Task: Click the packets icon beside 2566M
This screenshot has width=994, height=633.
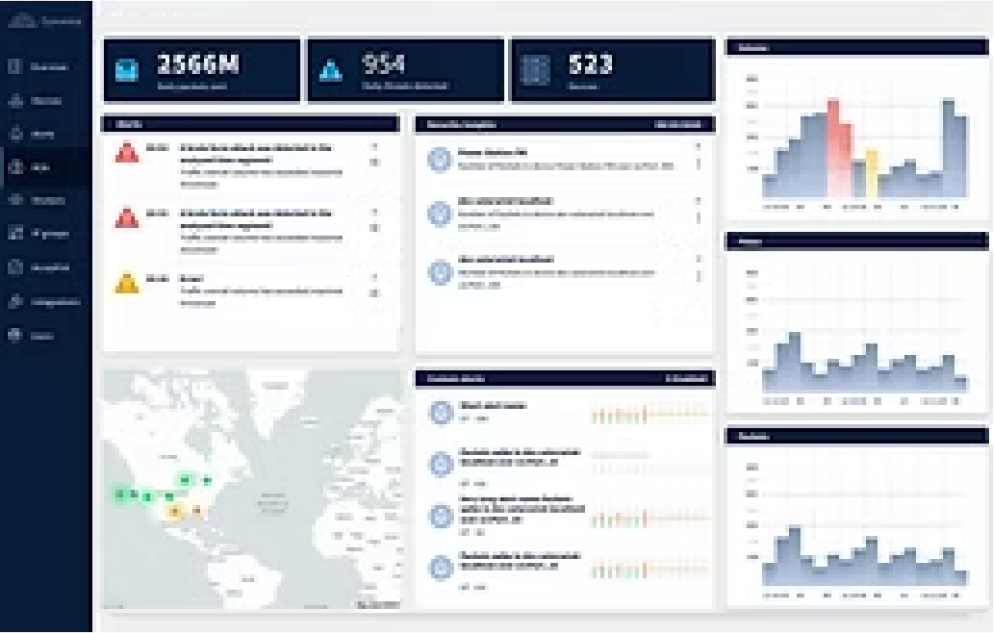Action: click(127, 70)
